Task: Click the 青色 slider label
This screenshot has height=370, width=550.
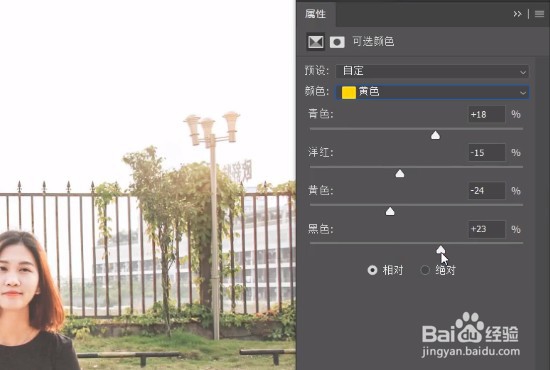Action: pos(321,114)
